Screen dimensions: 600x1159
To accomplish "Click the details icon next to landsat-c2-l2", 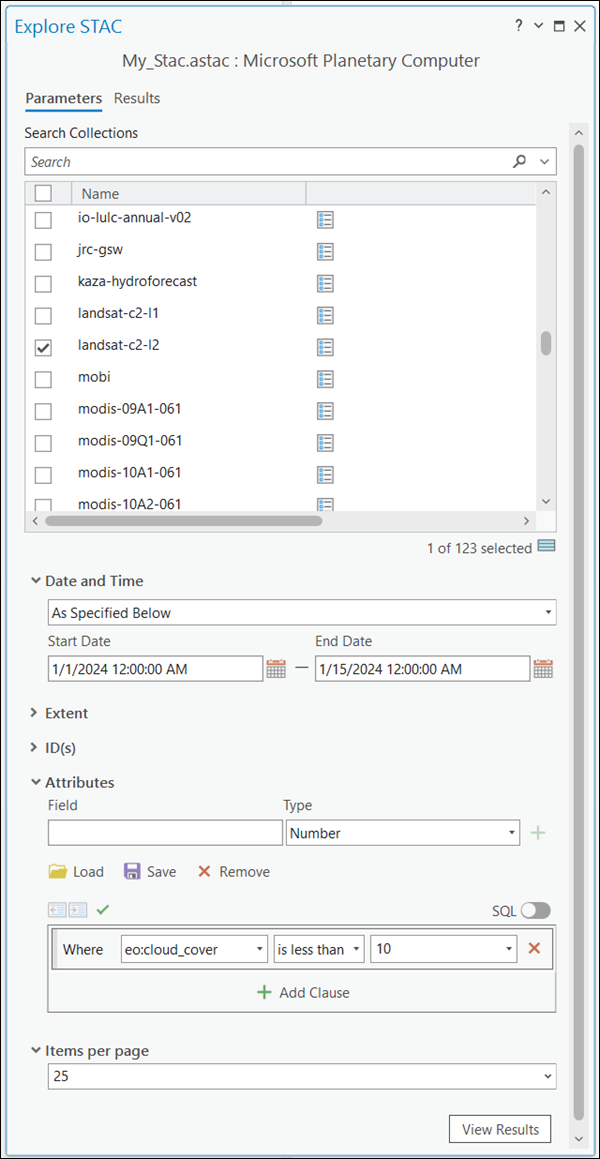I will coord(324,346).
